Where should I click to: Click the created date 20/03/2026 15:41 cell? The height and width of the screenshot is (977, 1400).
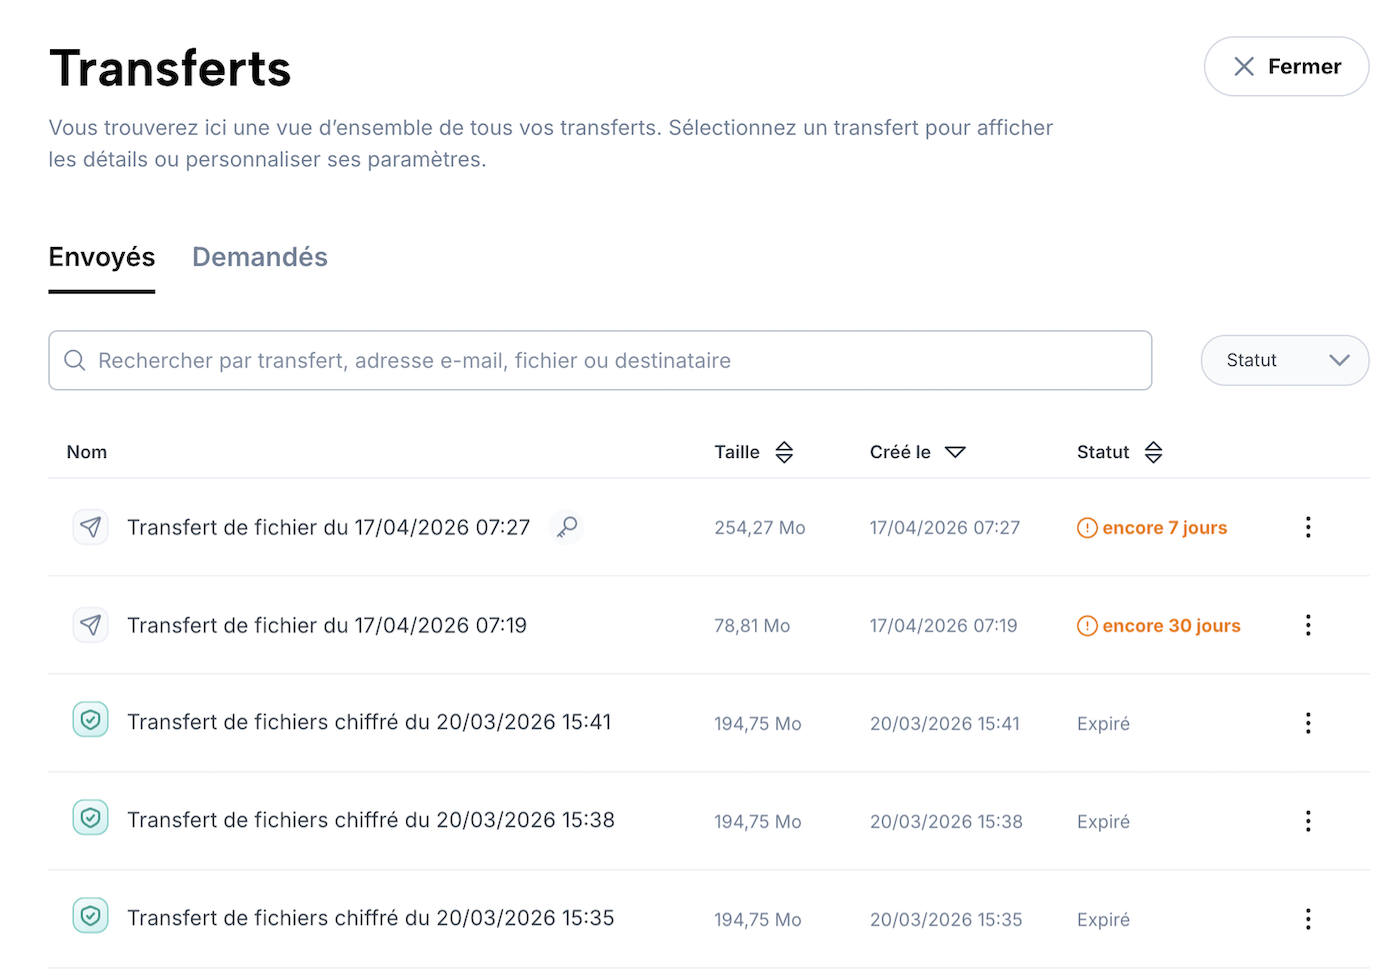click(945, 724)
